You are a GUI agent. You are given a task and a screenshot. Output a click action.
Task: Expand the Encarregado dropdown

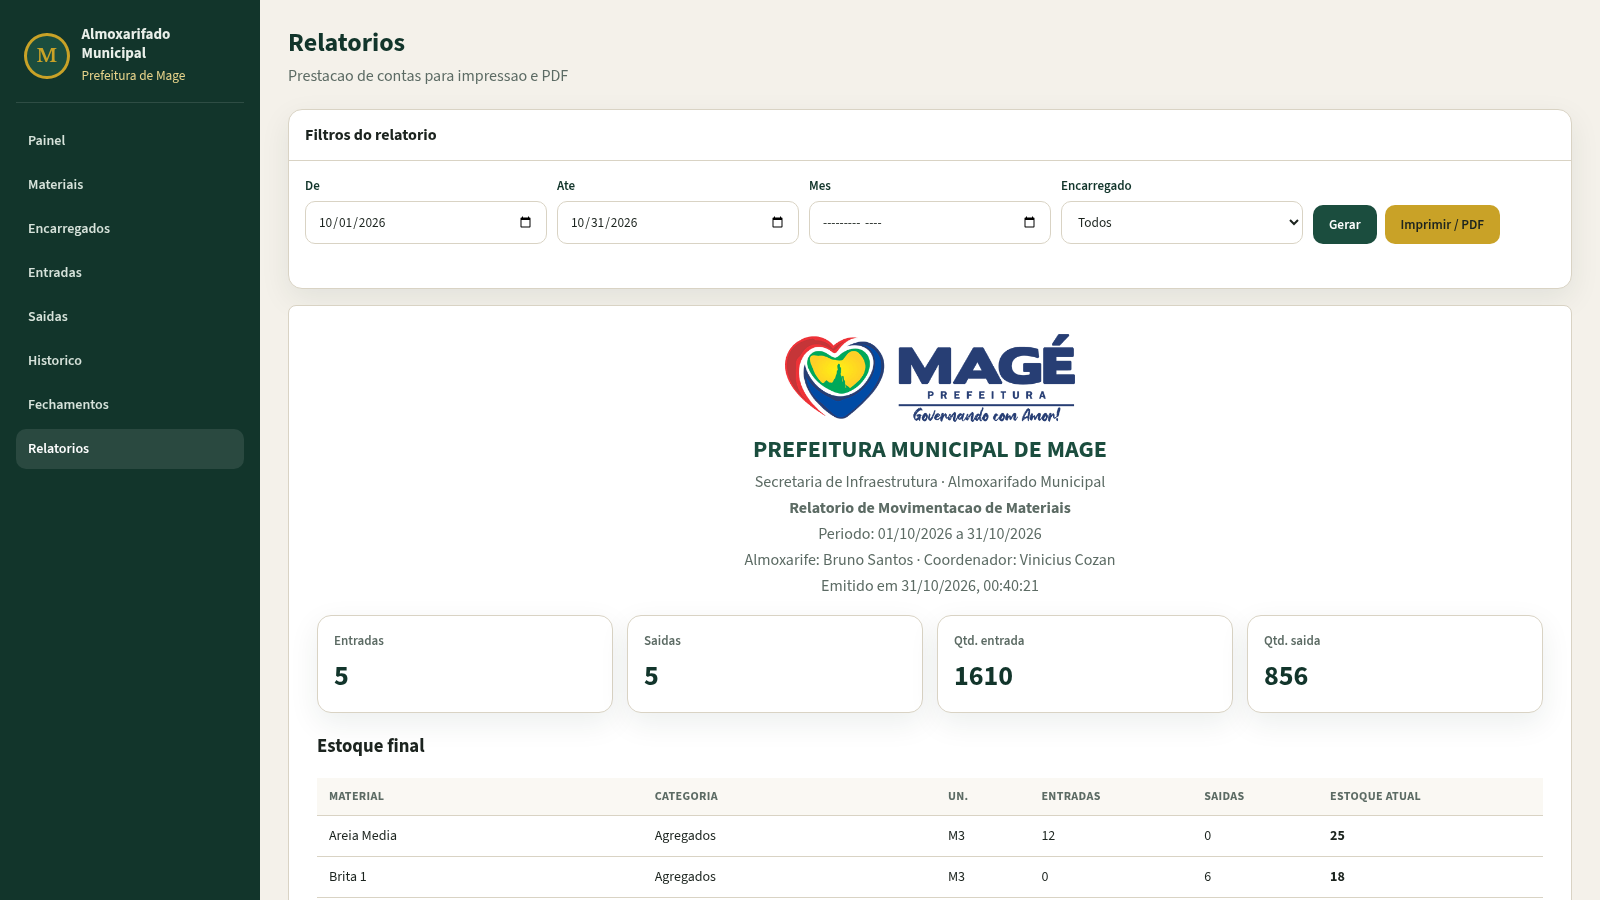tap(1182, 222)
